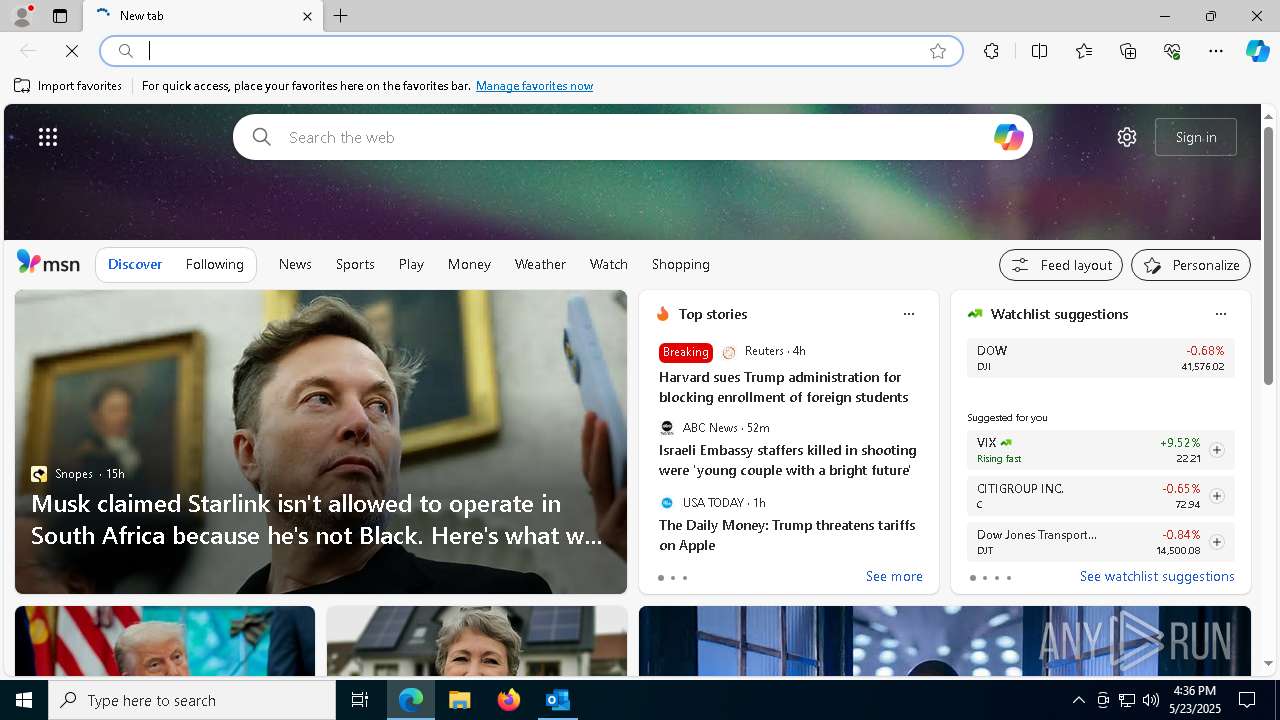The height and width of the screenshot is (720, 1280).
Task: Open Harvard sues Trump administration story
Action: coord(783,387)
